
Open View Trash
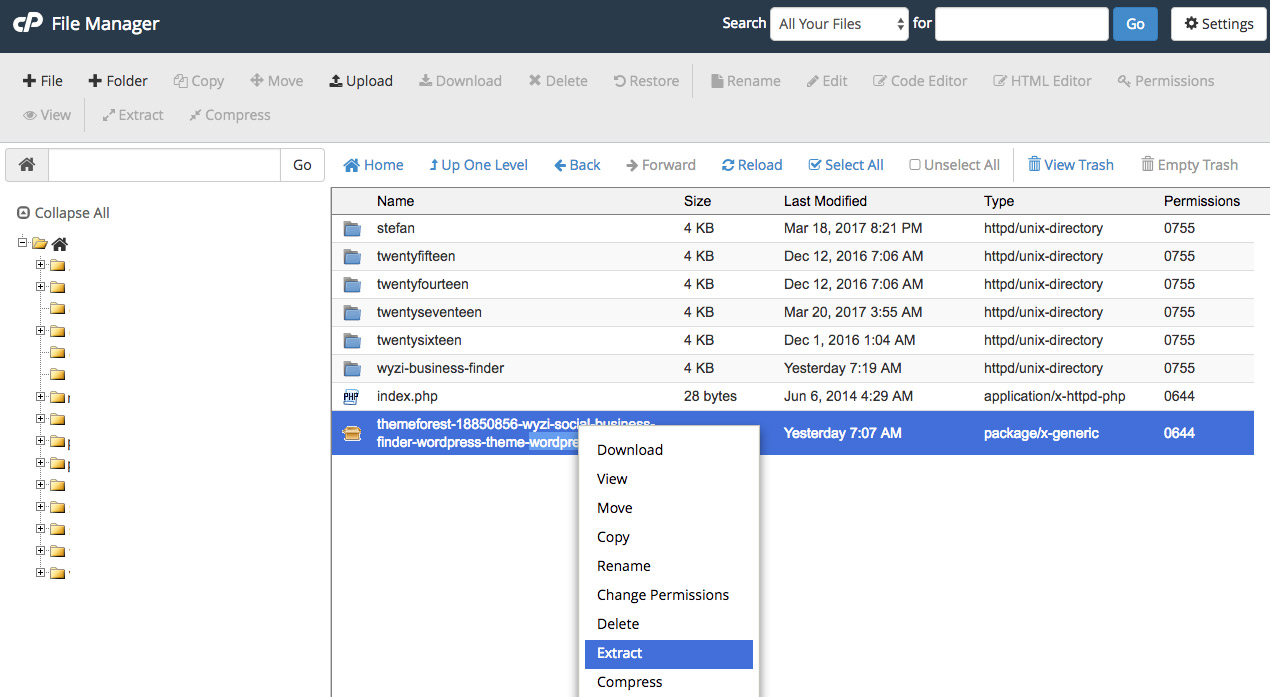[x=1070, y=165]
